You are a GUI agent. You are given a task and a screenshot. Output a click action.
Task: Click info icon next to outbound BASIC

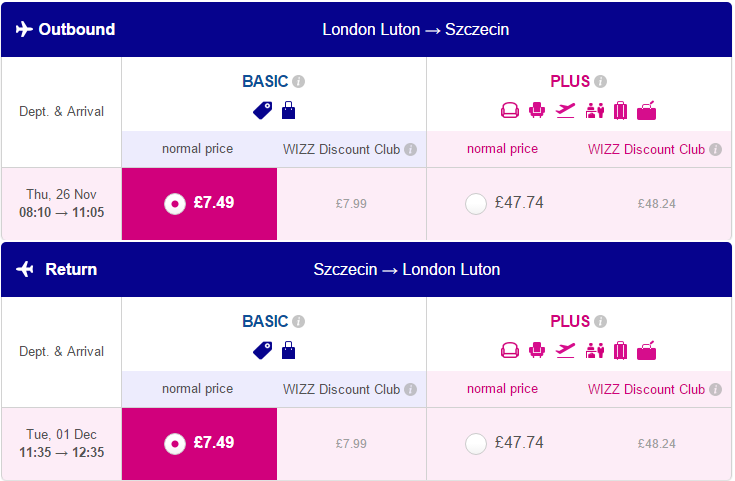(299, 82)
